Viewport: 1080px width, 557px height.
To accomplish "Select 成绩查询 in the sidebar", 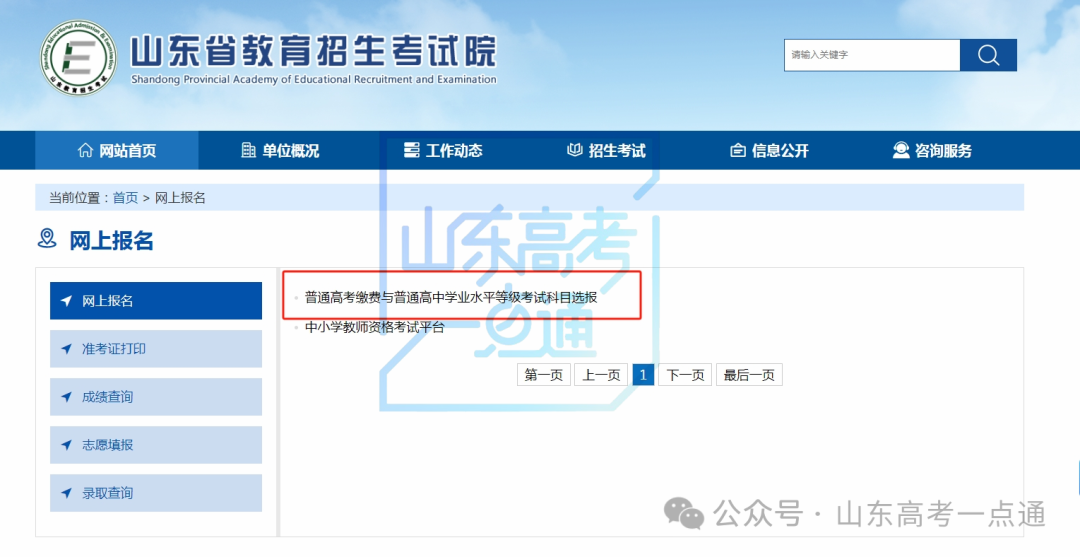I will coord(156,397).
